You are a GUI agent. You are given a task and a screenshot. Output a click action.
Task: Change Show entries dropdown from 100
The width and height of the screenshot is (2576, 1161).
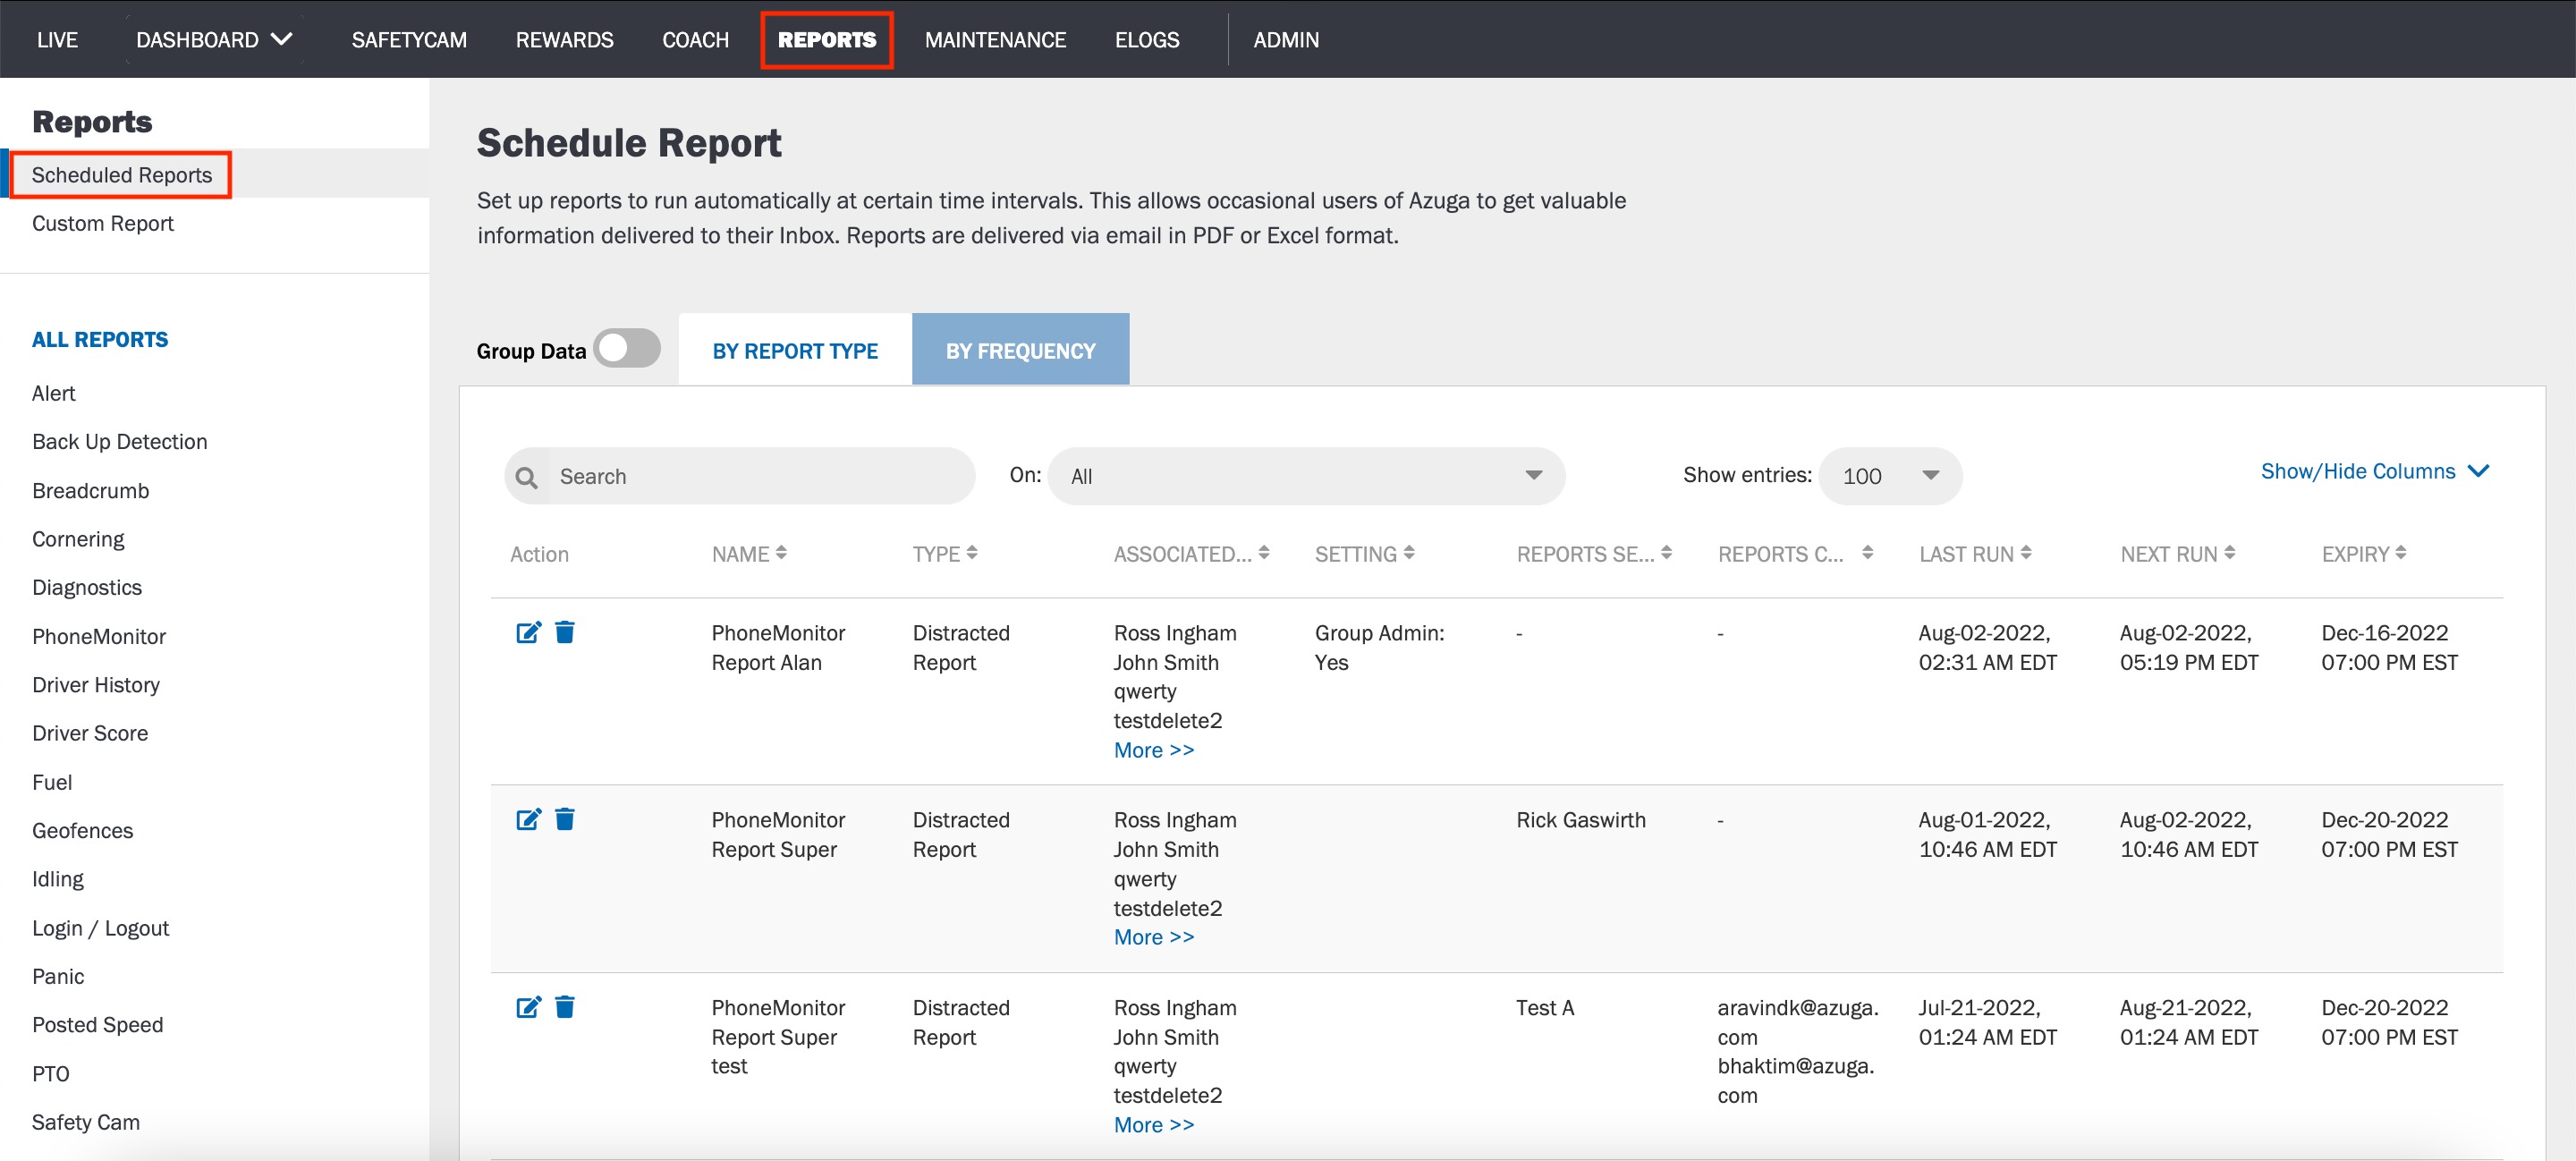point(1890,476)
